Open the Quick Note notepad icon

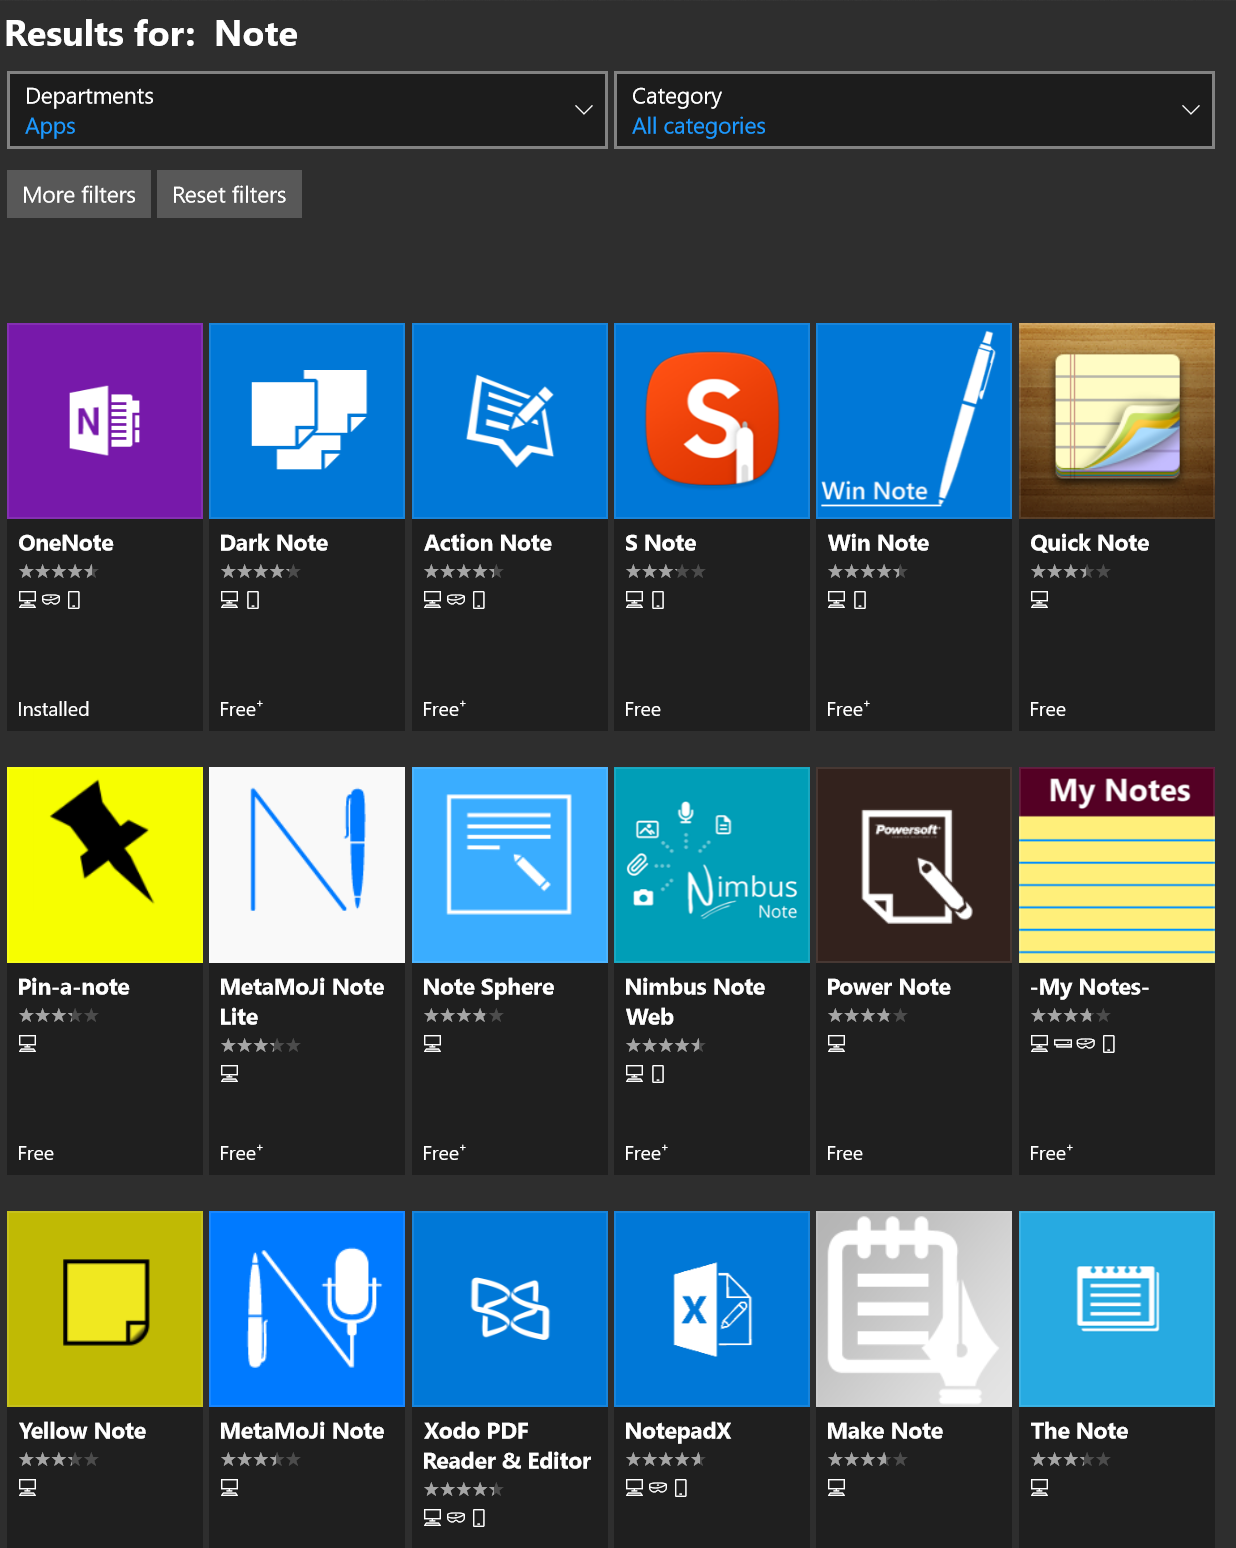pos(1116,420)
